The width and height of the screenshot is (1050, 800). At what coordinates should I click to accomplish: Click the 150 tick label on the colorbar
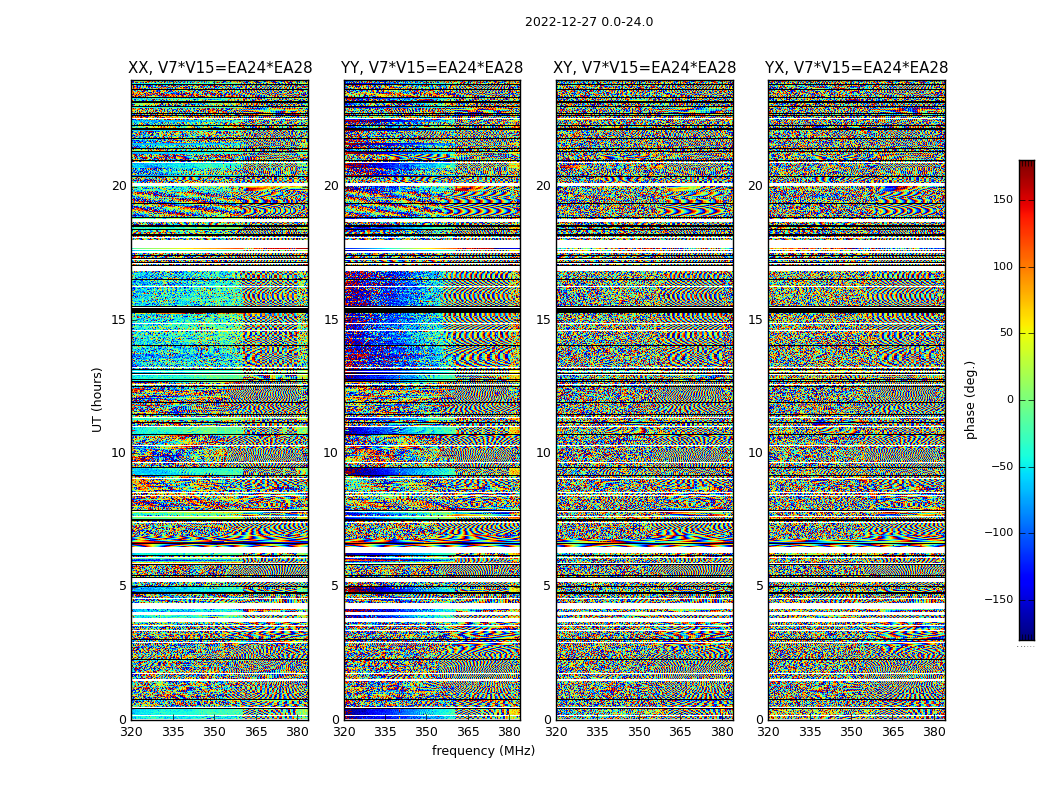click(x=1003, y=200)
